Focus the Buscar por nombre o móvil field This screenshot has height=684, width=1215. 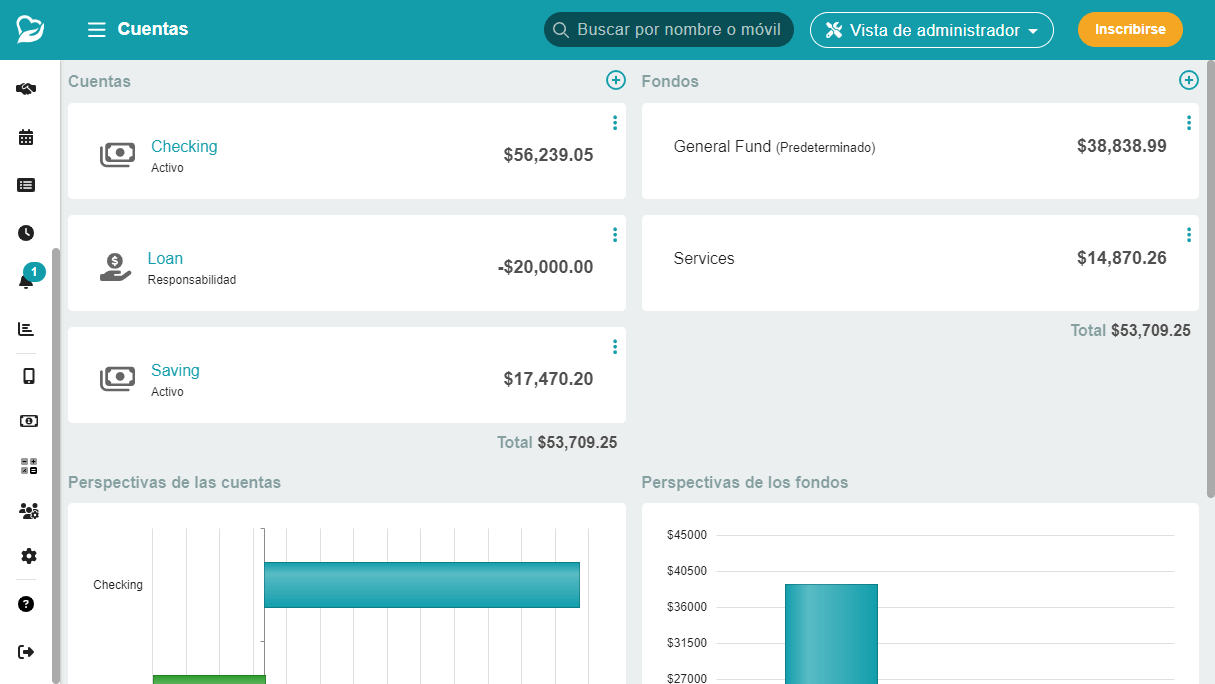[669, 30]
